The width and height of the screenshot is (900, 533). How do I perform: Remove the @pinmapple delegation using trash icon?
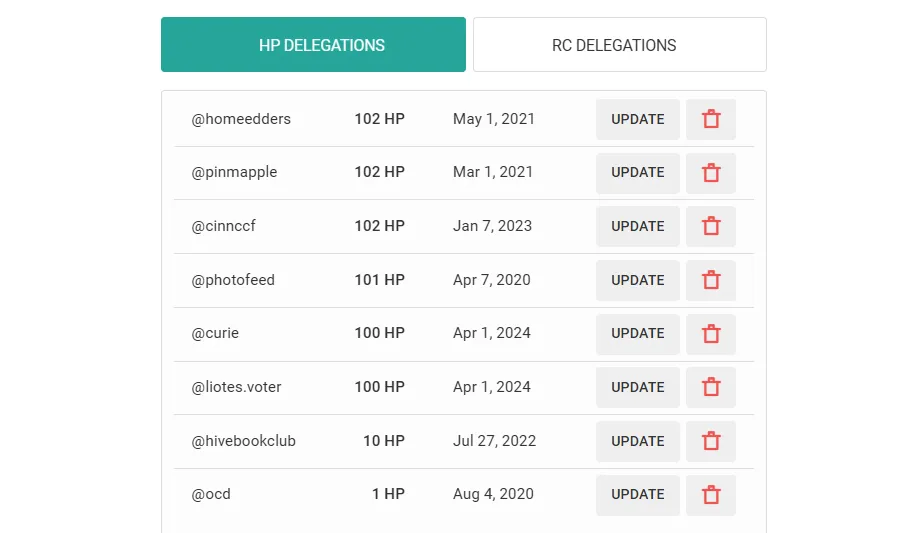[x=711, y=173]
